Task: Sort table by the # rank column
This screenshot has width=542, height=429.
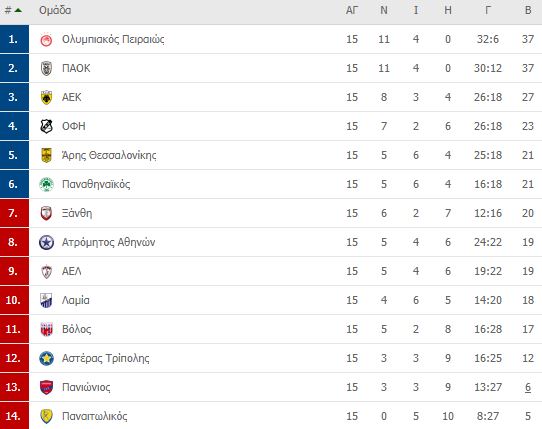Action: [13, 10]
